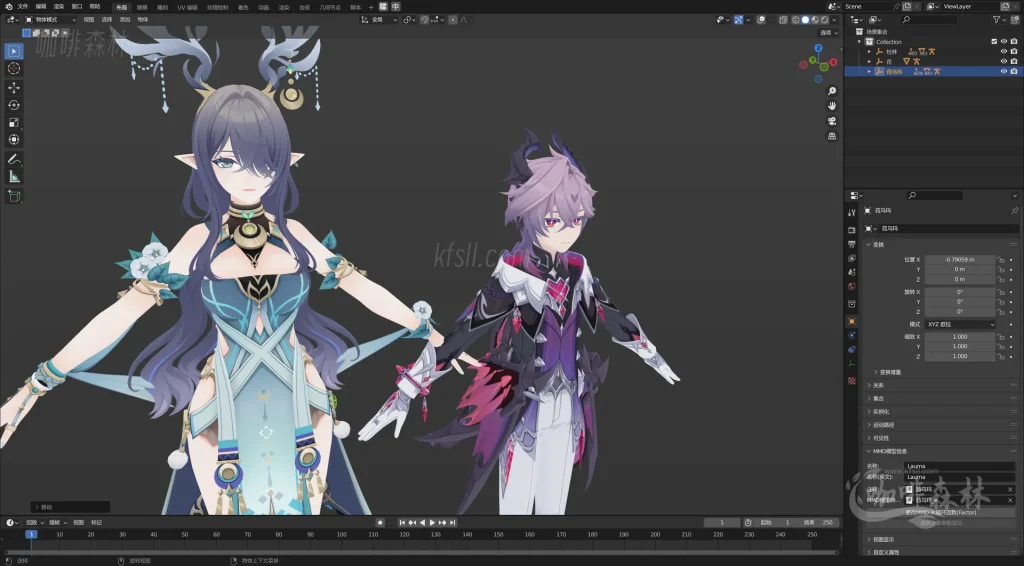Image resolution: width=1024 pixels, height=566 pixels.
Task: Toggle the snapping magnet in viewport header
Action: [x=424, y=20]
